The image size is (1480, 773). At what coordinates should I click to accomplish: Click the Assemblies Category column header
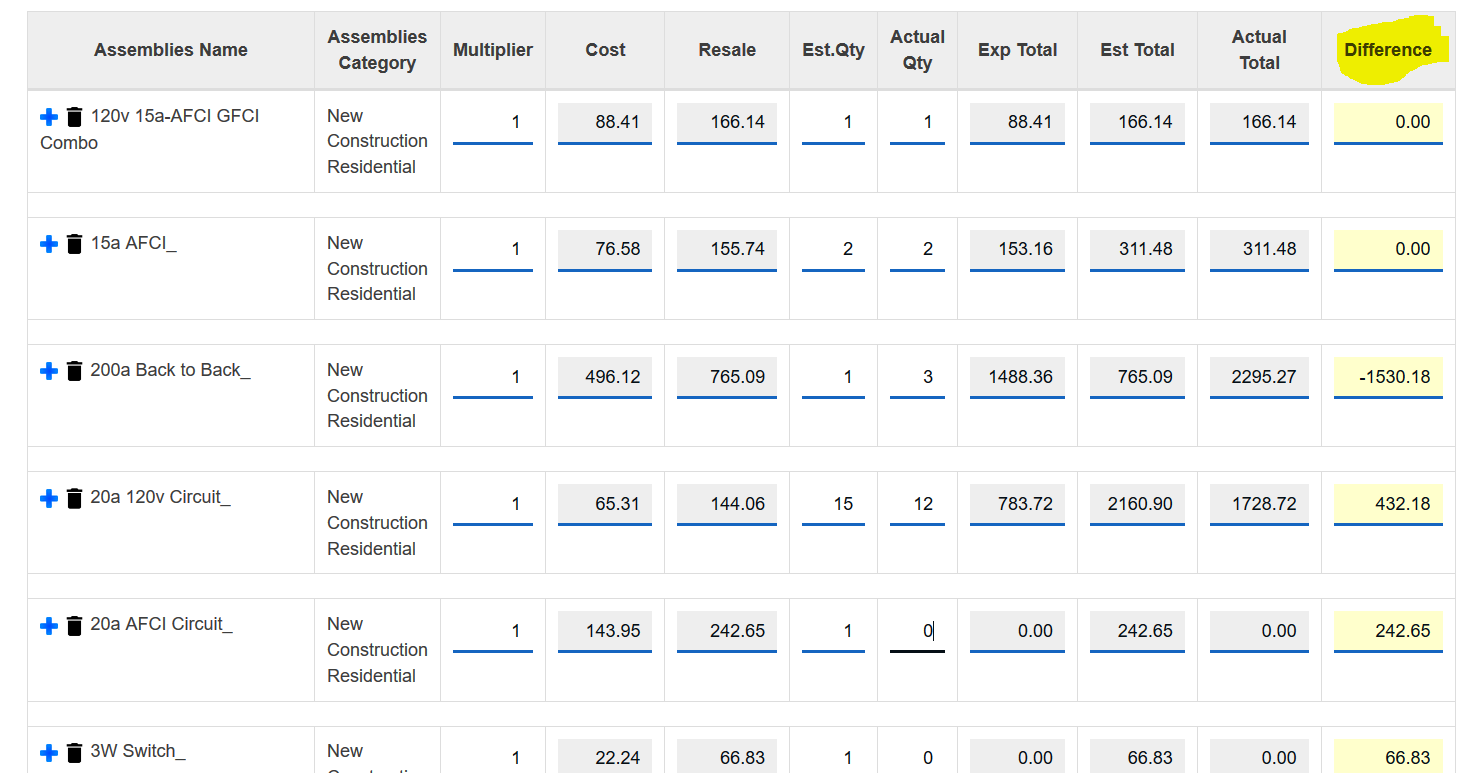coord(377,50)
